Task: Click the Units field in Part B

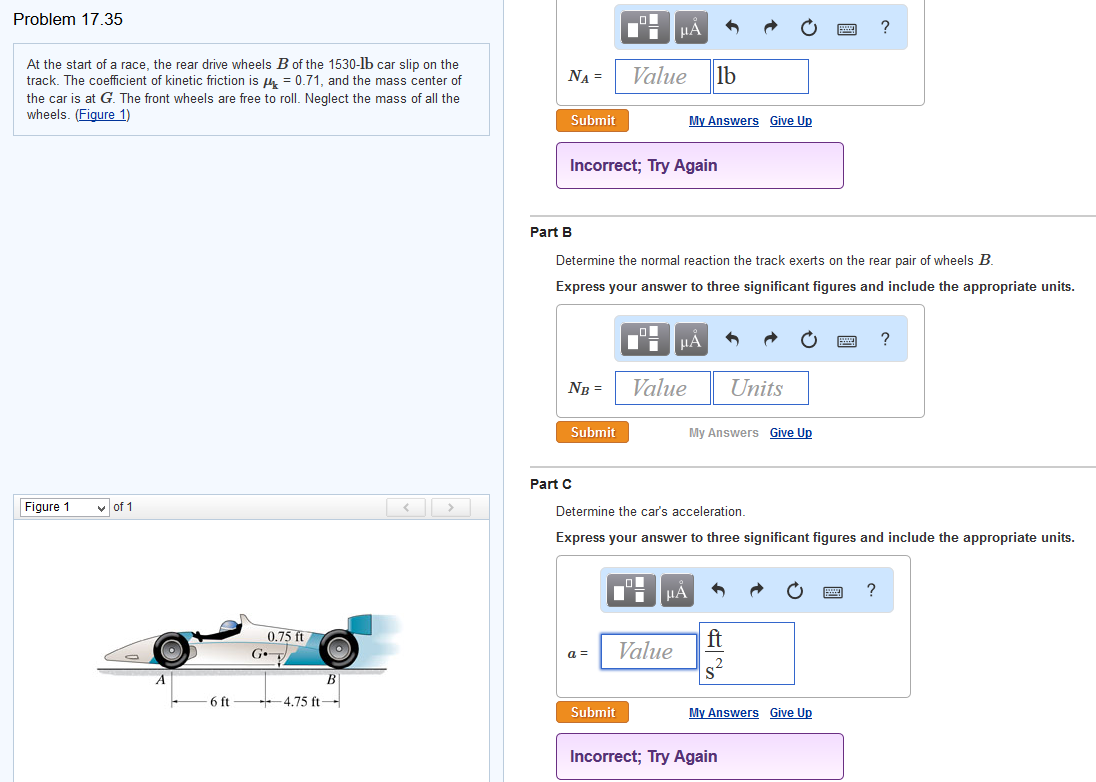Action: point(760,388)
